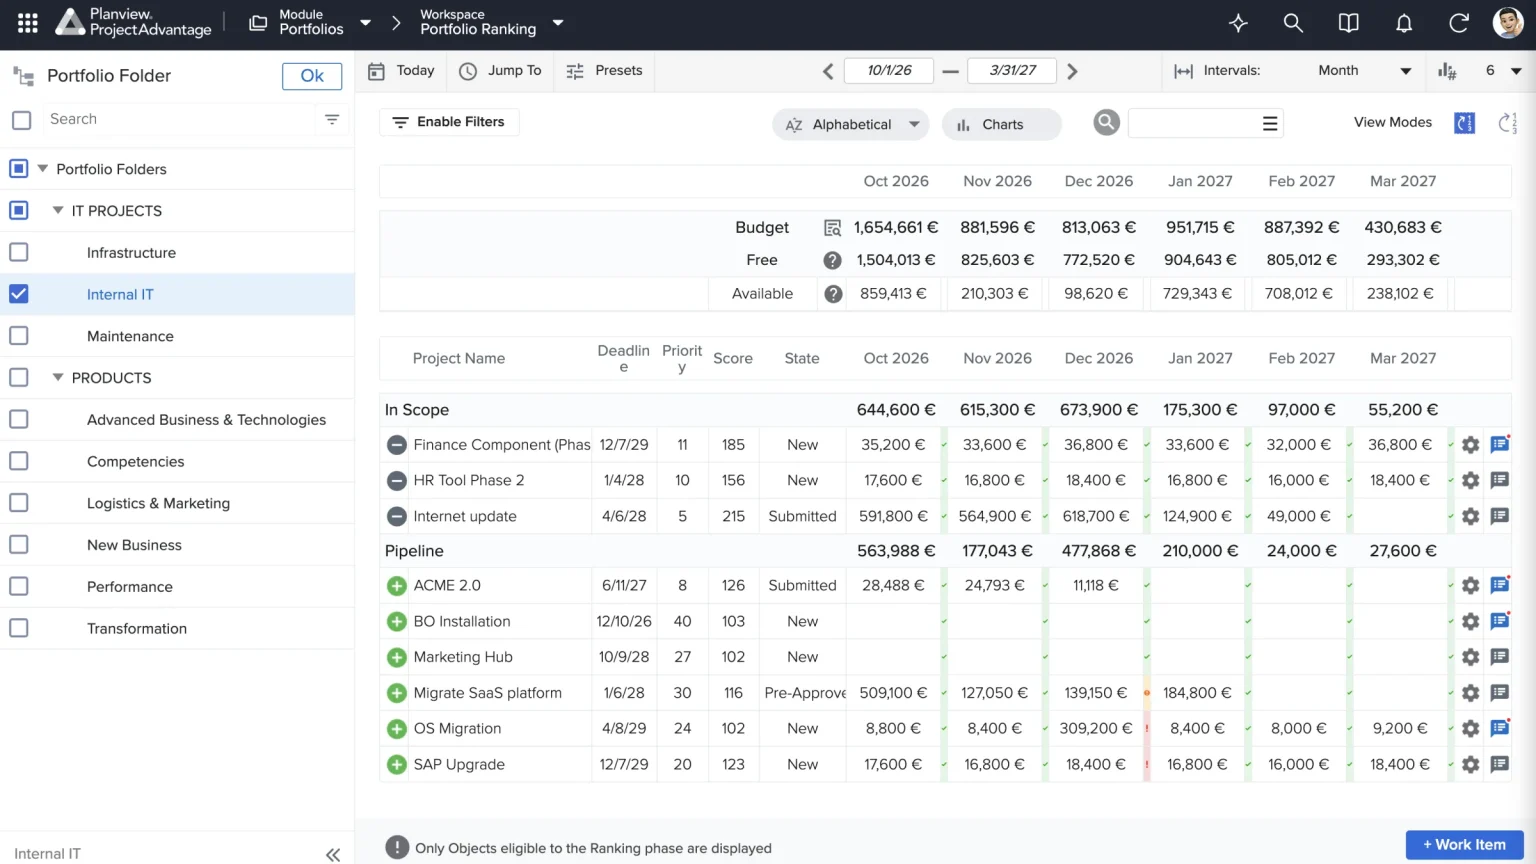The width and height of the screenshot is (1536, 864).
Task: Open comments for HR Tool Phase 2
Action: click(x=1499, y=481)
